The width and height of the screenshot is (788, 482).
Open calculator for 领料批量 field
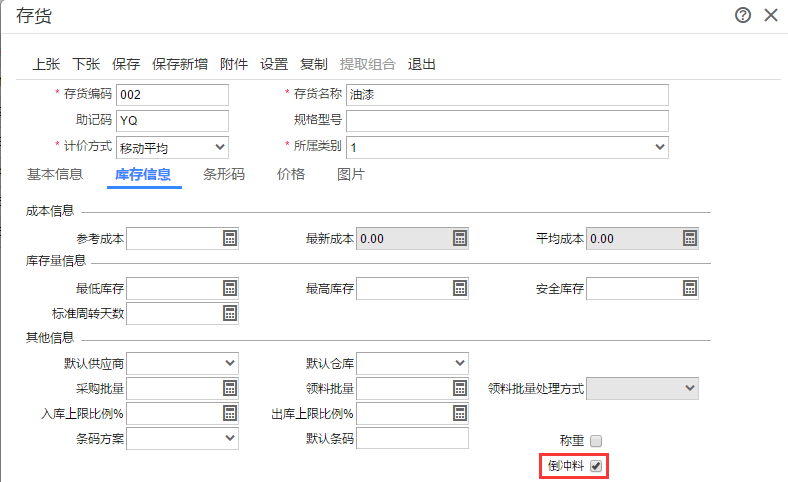[460, 388]
